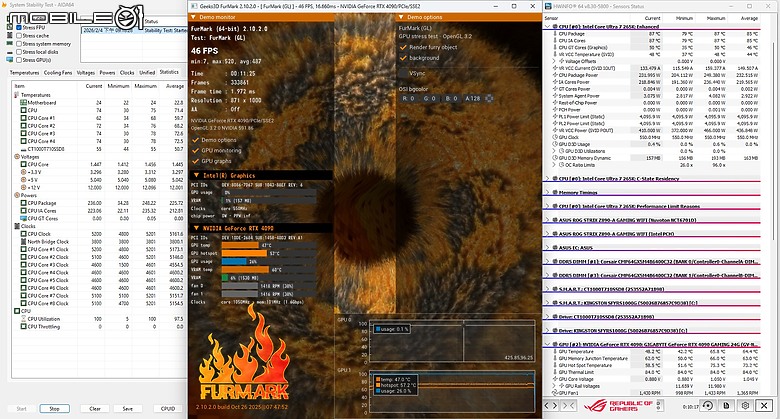The image size is (780, 419).
Task: Click the Powers group icon in AIDA64
Action: tap(17, 195)
